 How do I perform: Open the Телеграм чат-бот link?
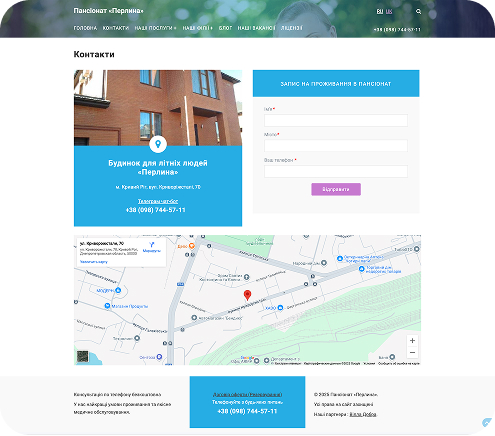pos(158,201)
